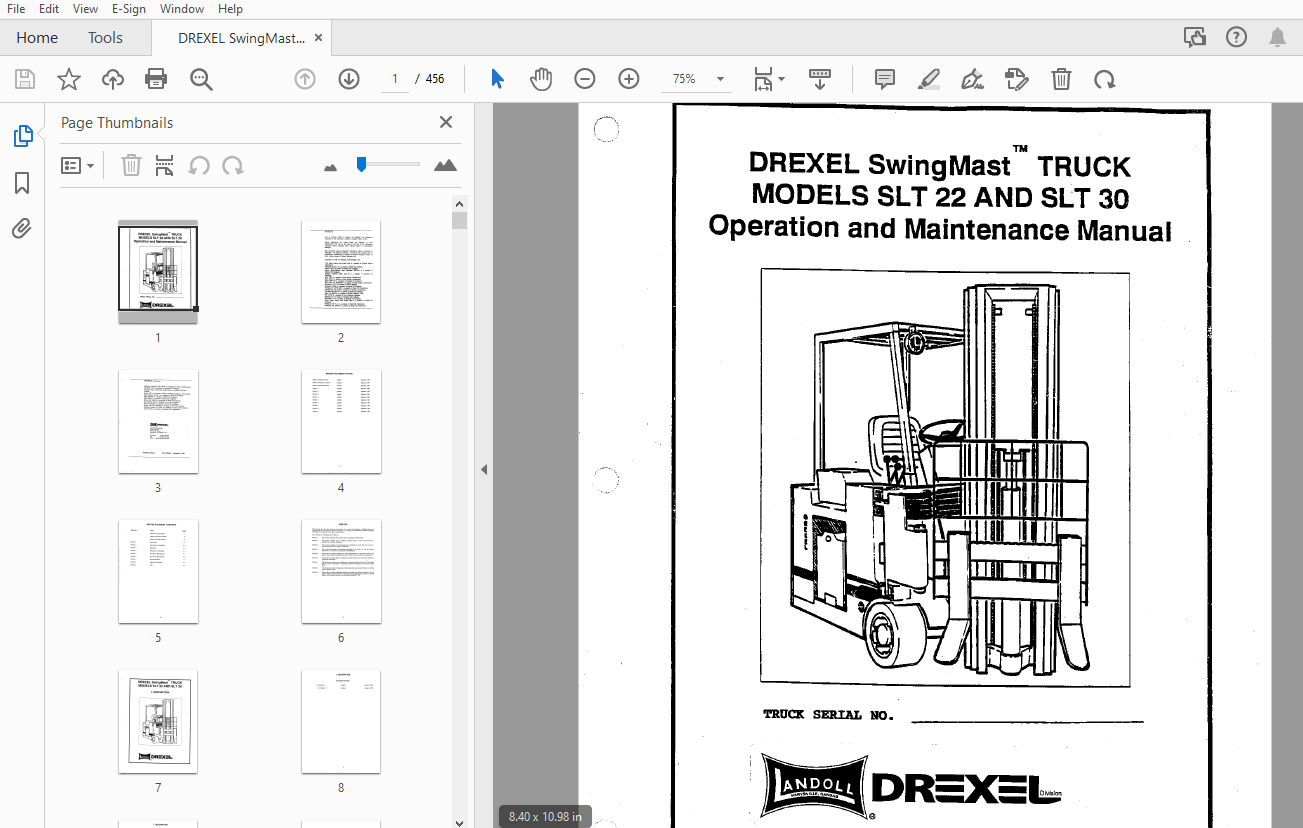Rotate pages clockwise in thumbnails panel
1303x828 pixels.
[233, 165]
